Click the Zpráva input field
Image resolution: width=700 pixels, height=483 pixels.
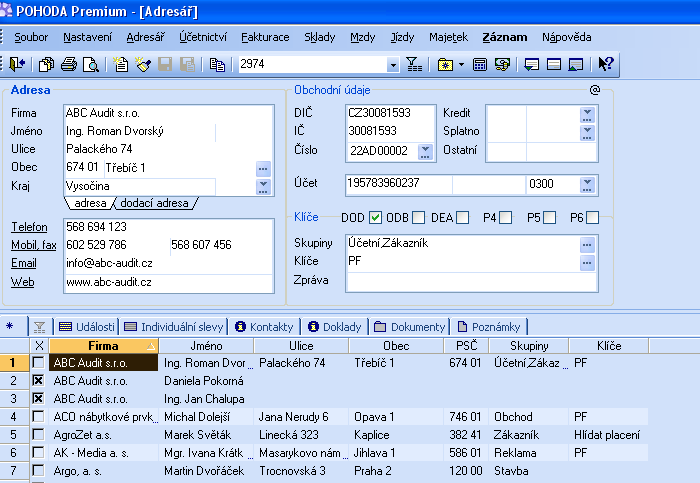click(x=471, y=282)
